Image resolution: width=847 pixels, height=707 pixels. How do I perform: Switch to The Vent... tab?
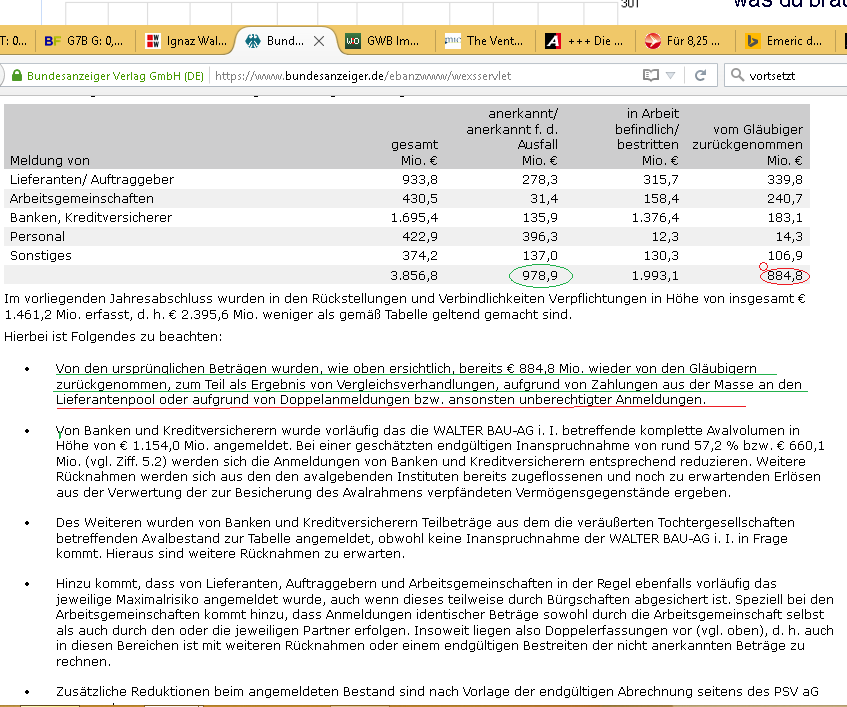tap(485, 41)
